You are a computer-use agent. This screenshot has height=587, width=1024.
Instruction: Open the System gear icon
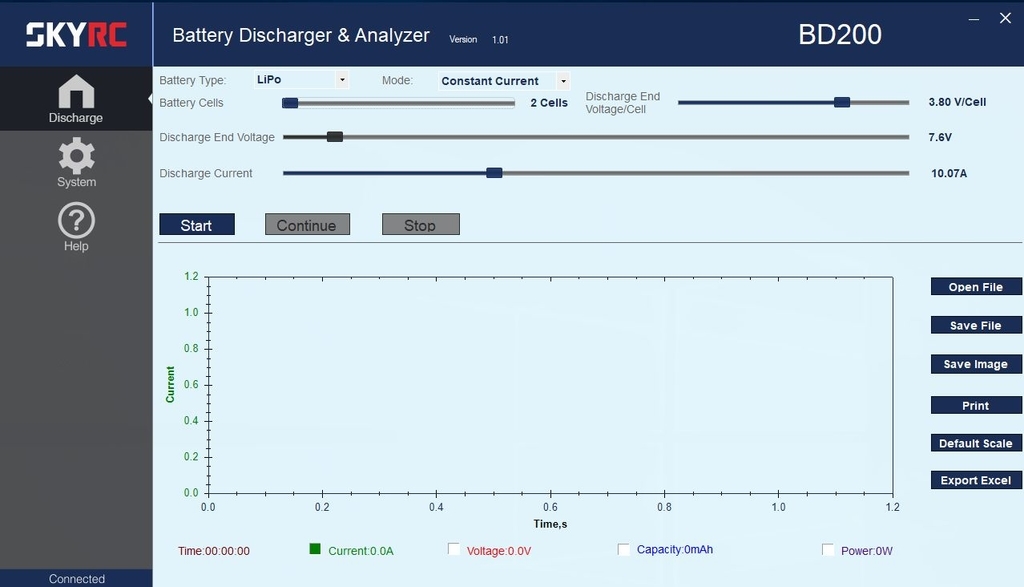coord(76,155)
